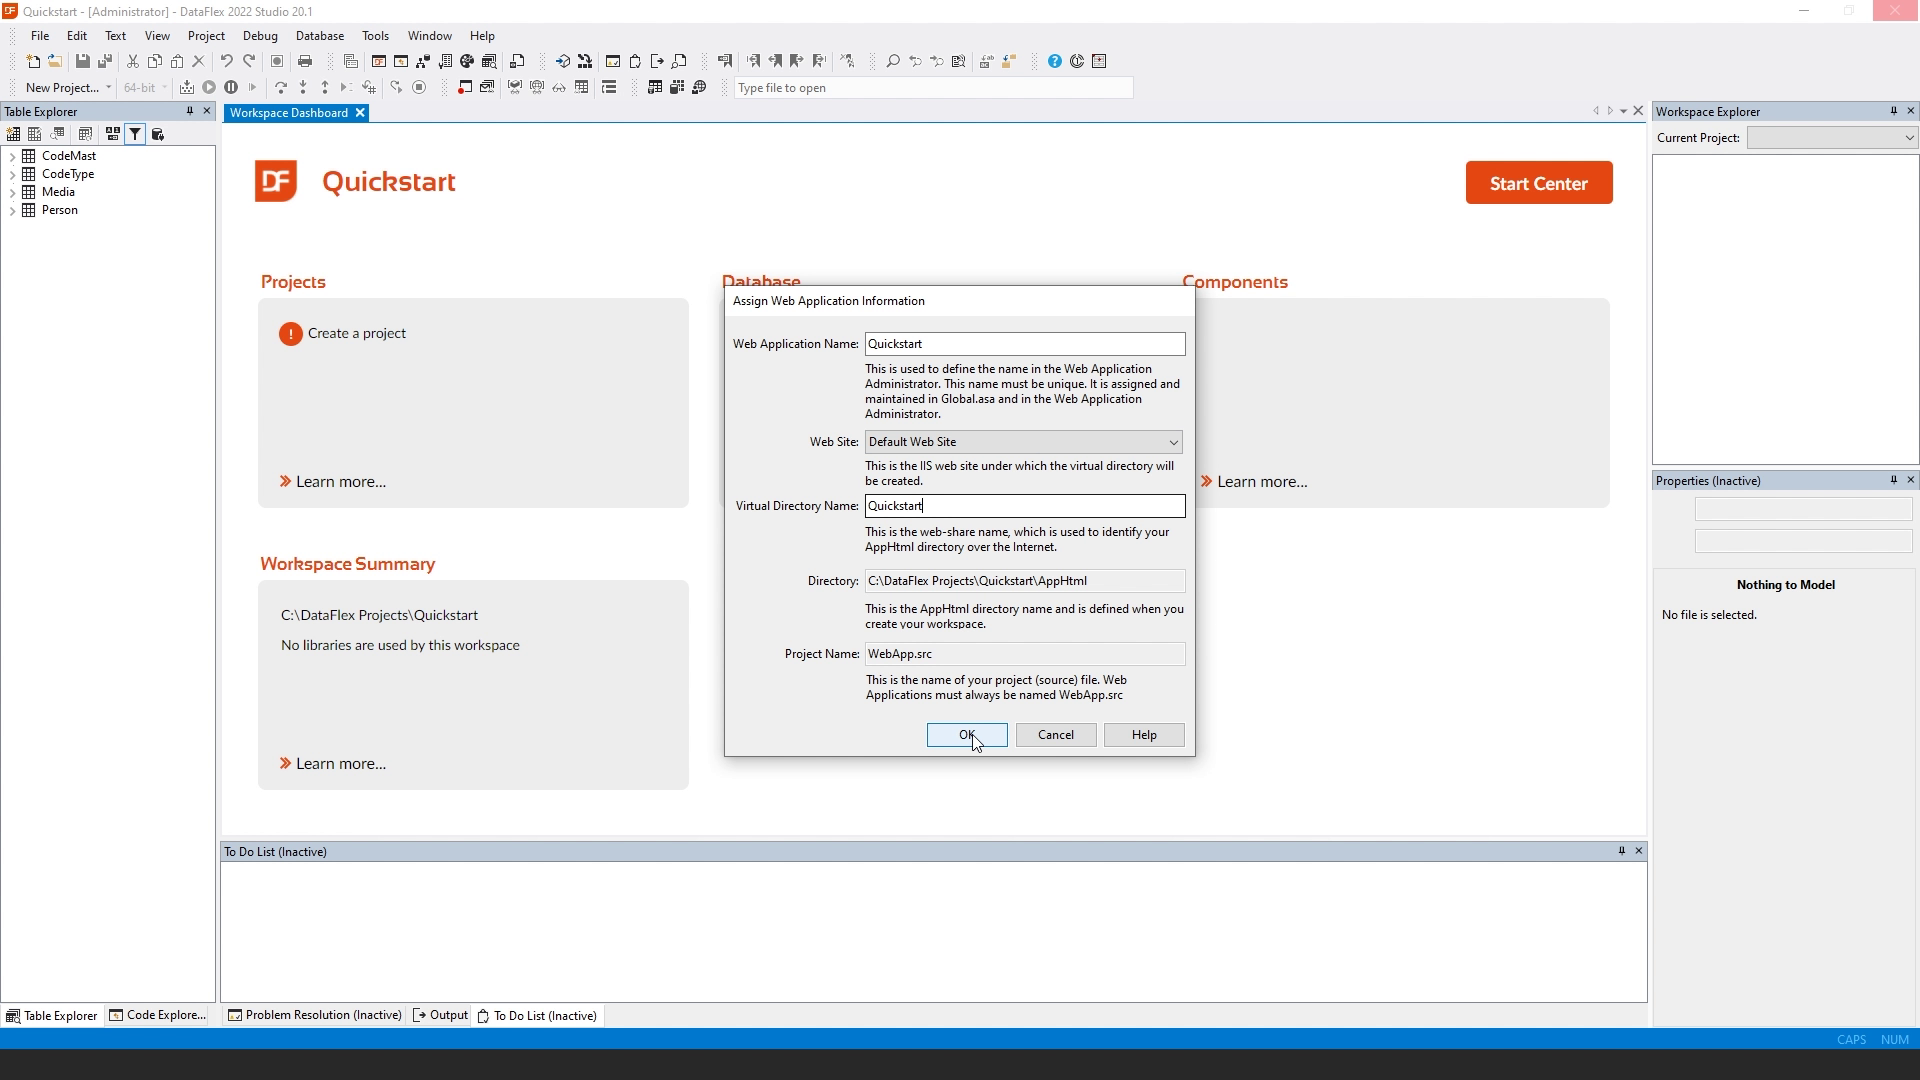Click the Step Over debug icon

(281, 87)
